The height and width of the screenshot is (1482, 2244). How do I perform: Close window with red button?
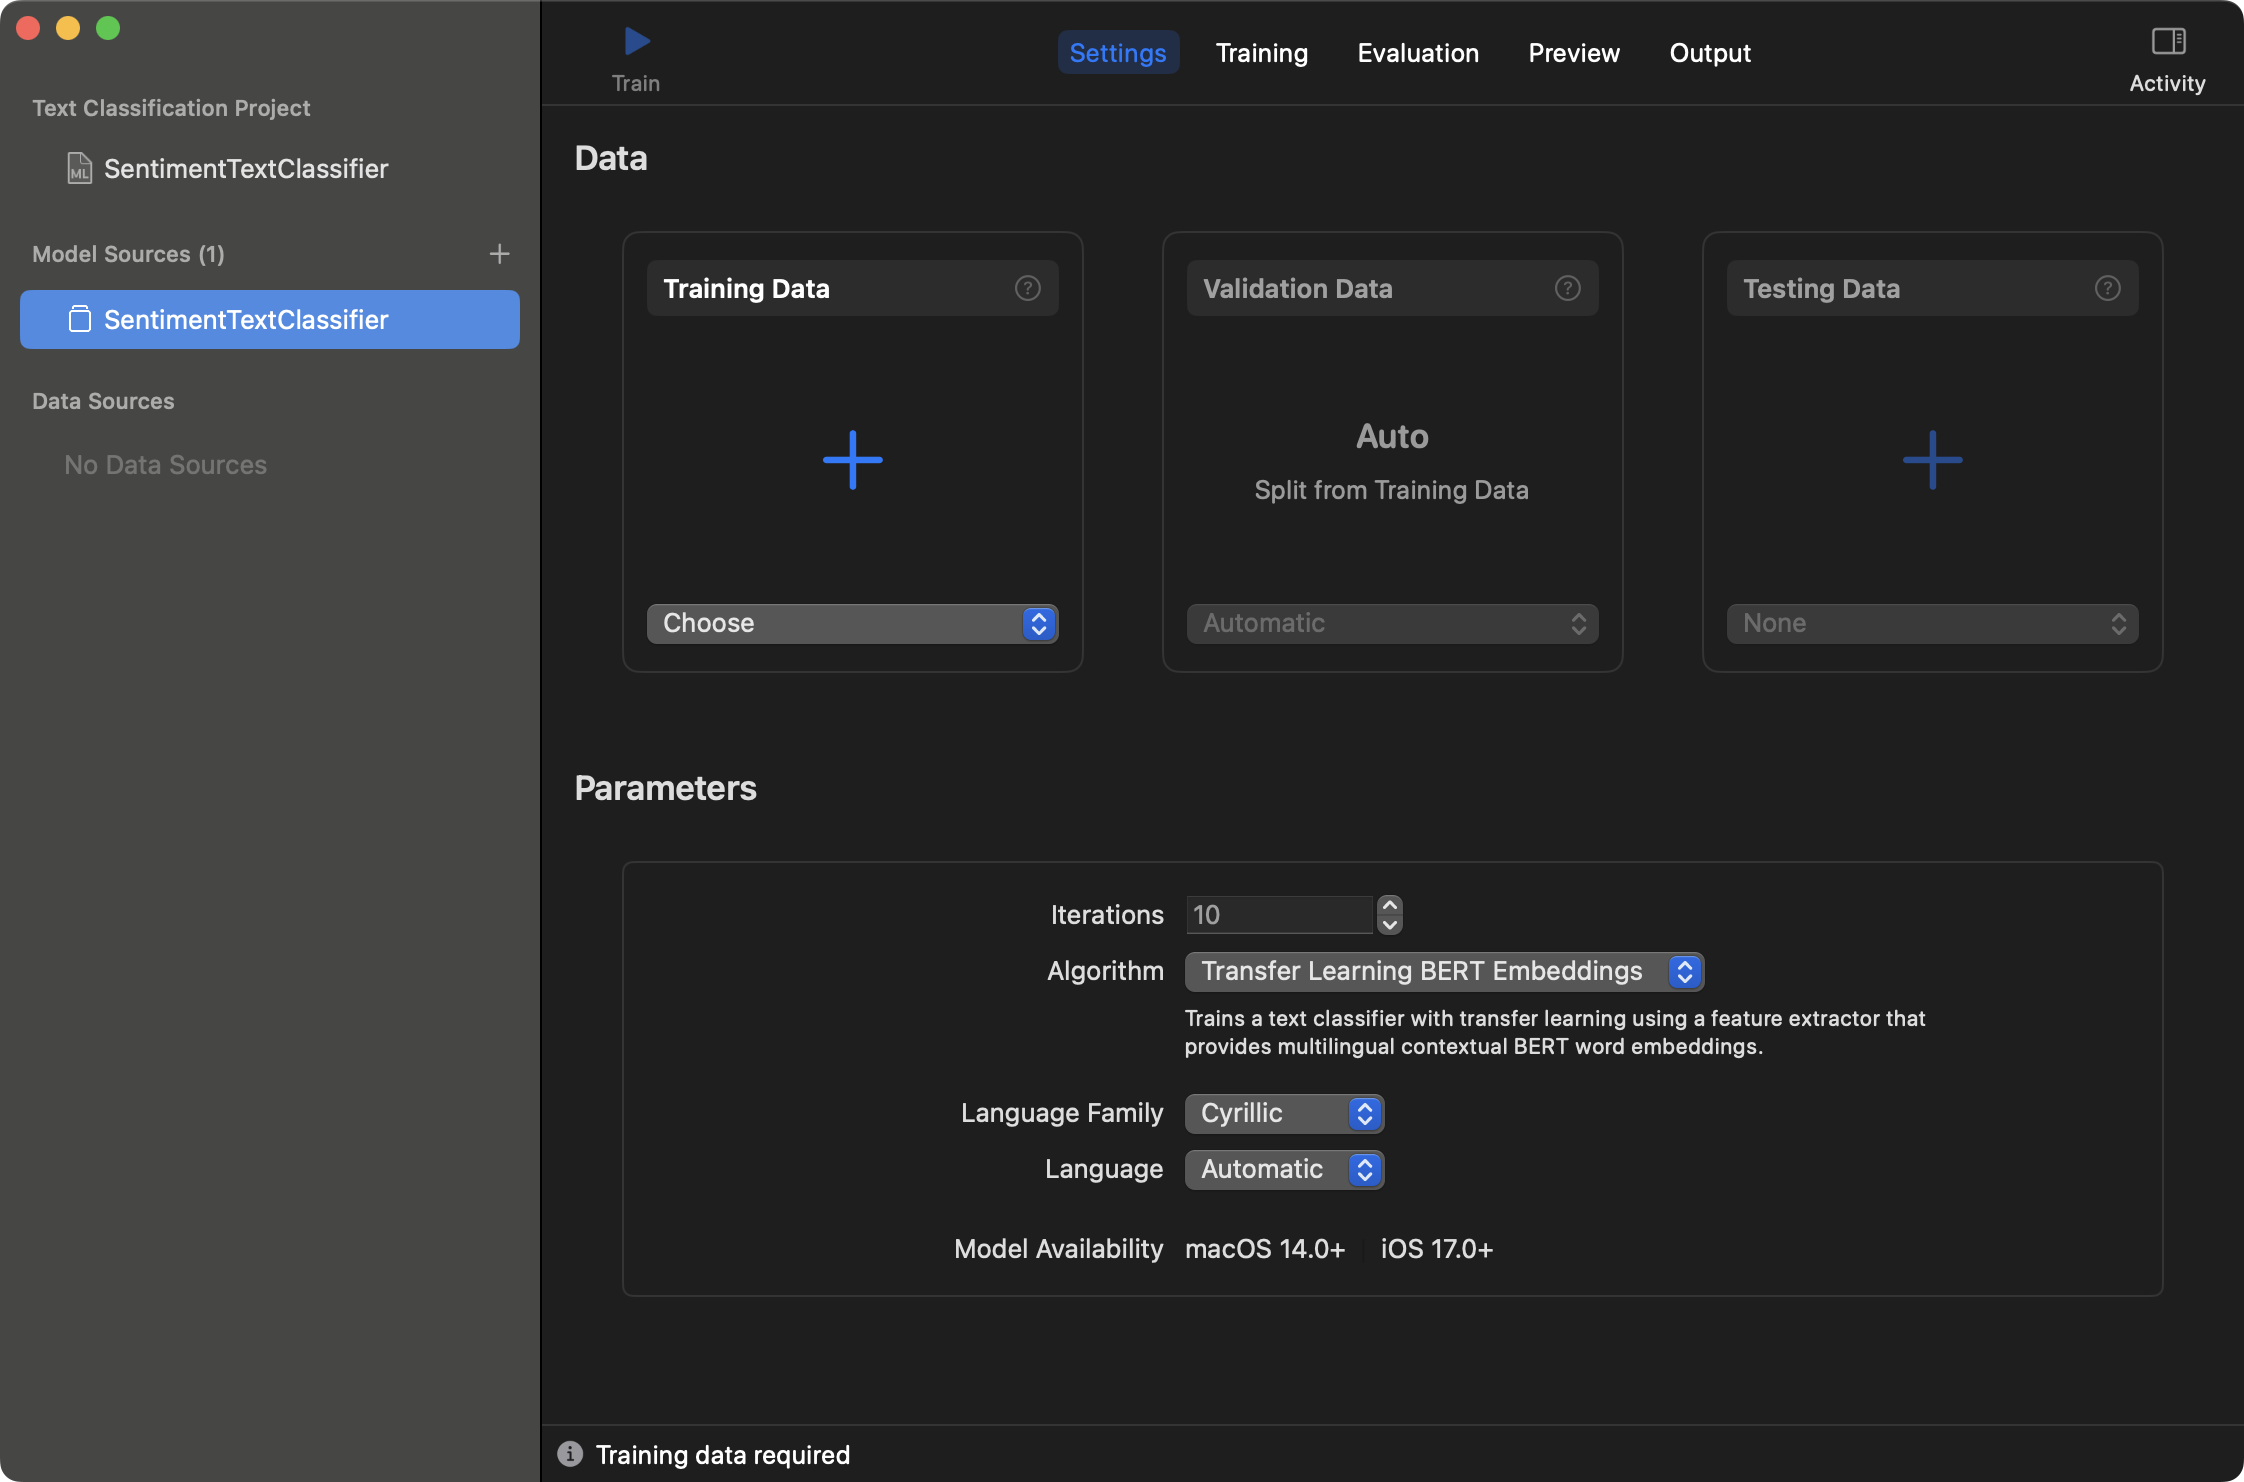click(28, 28)
